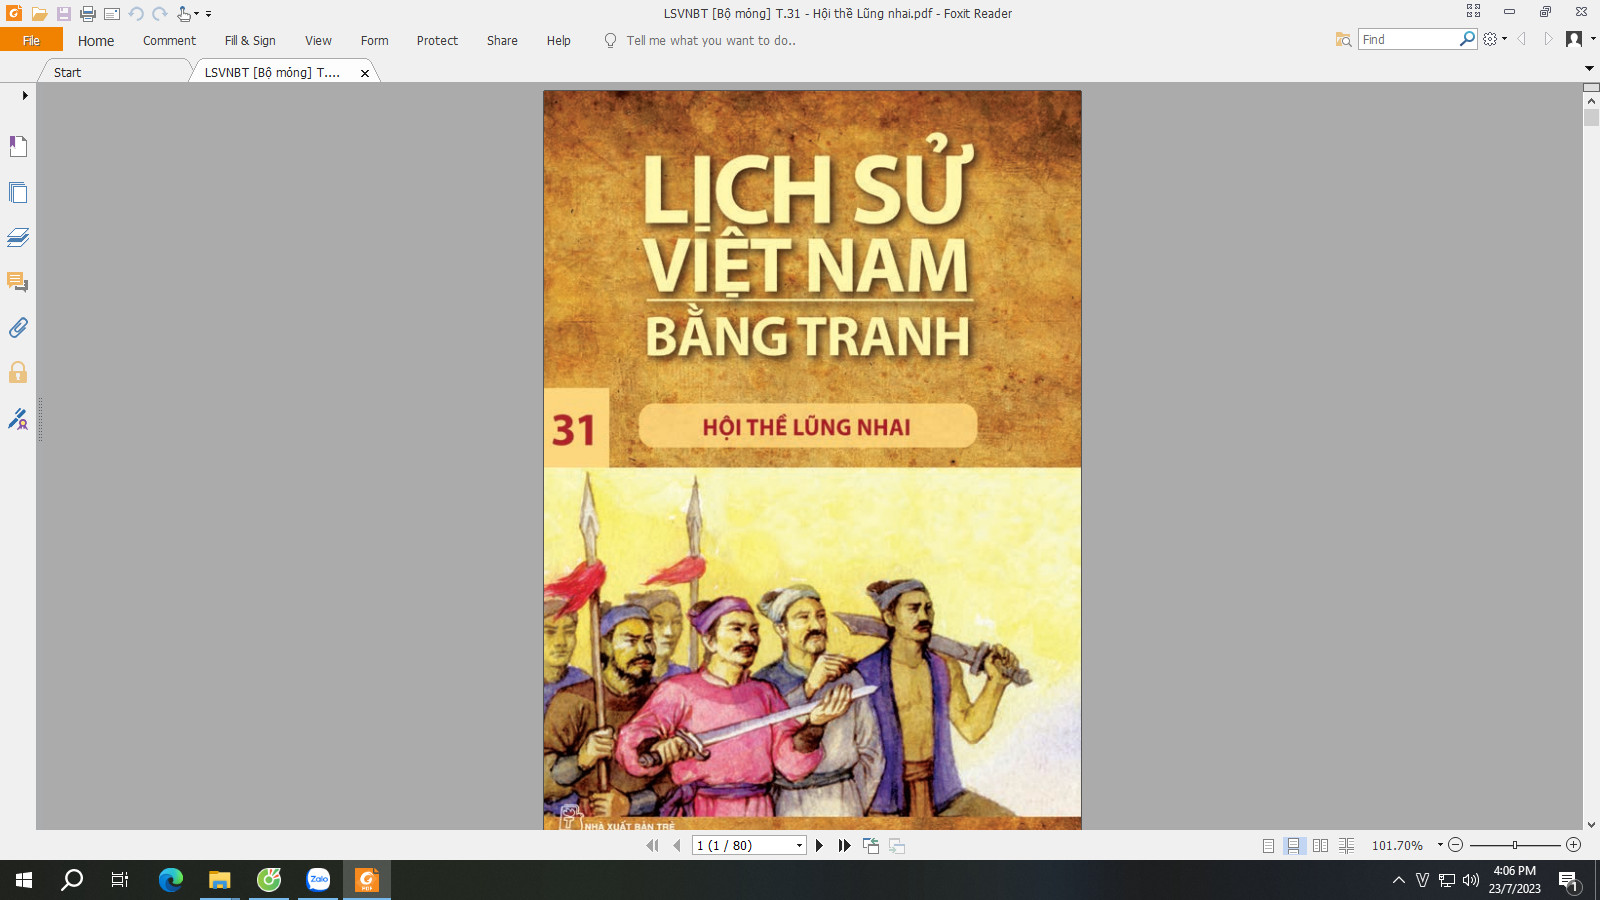Image resolution: width=1600 pixels, height=900 pixels.
Task: Open the Security lock panel
Action: coord(18,373)
